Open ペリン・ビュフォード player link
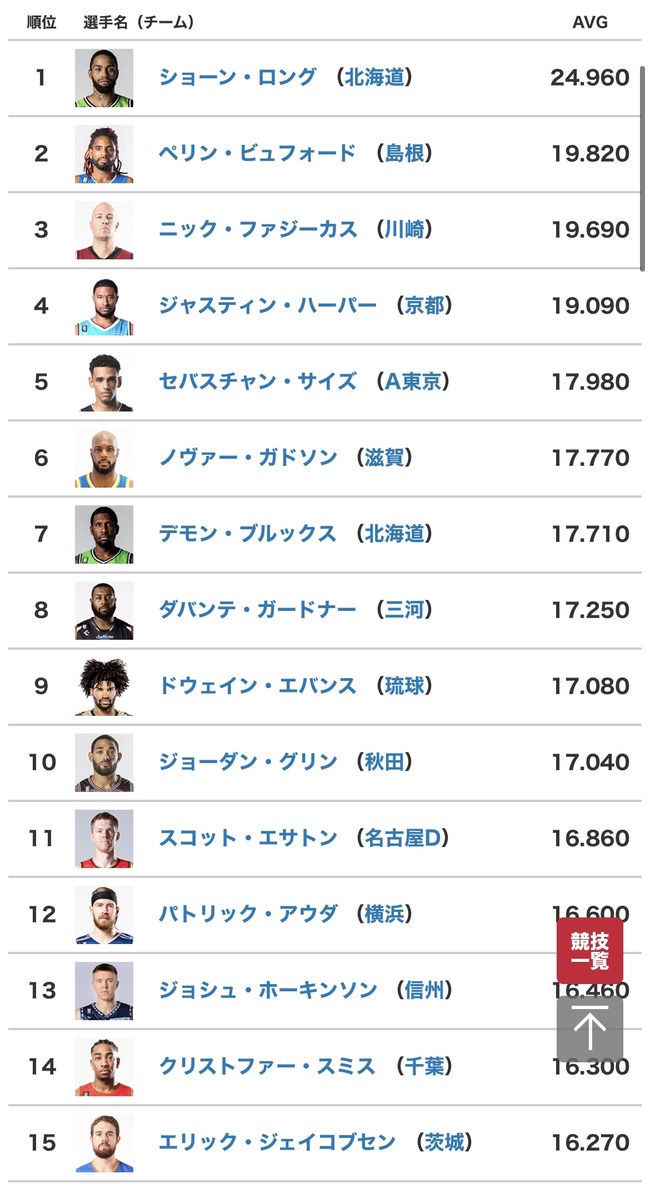The width and height of the screenshot is (650, 1189). 256,153
